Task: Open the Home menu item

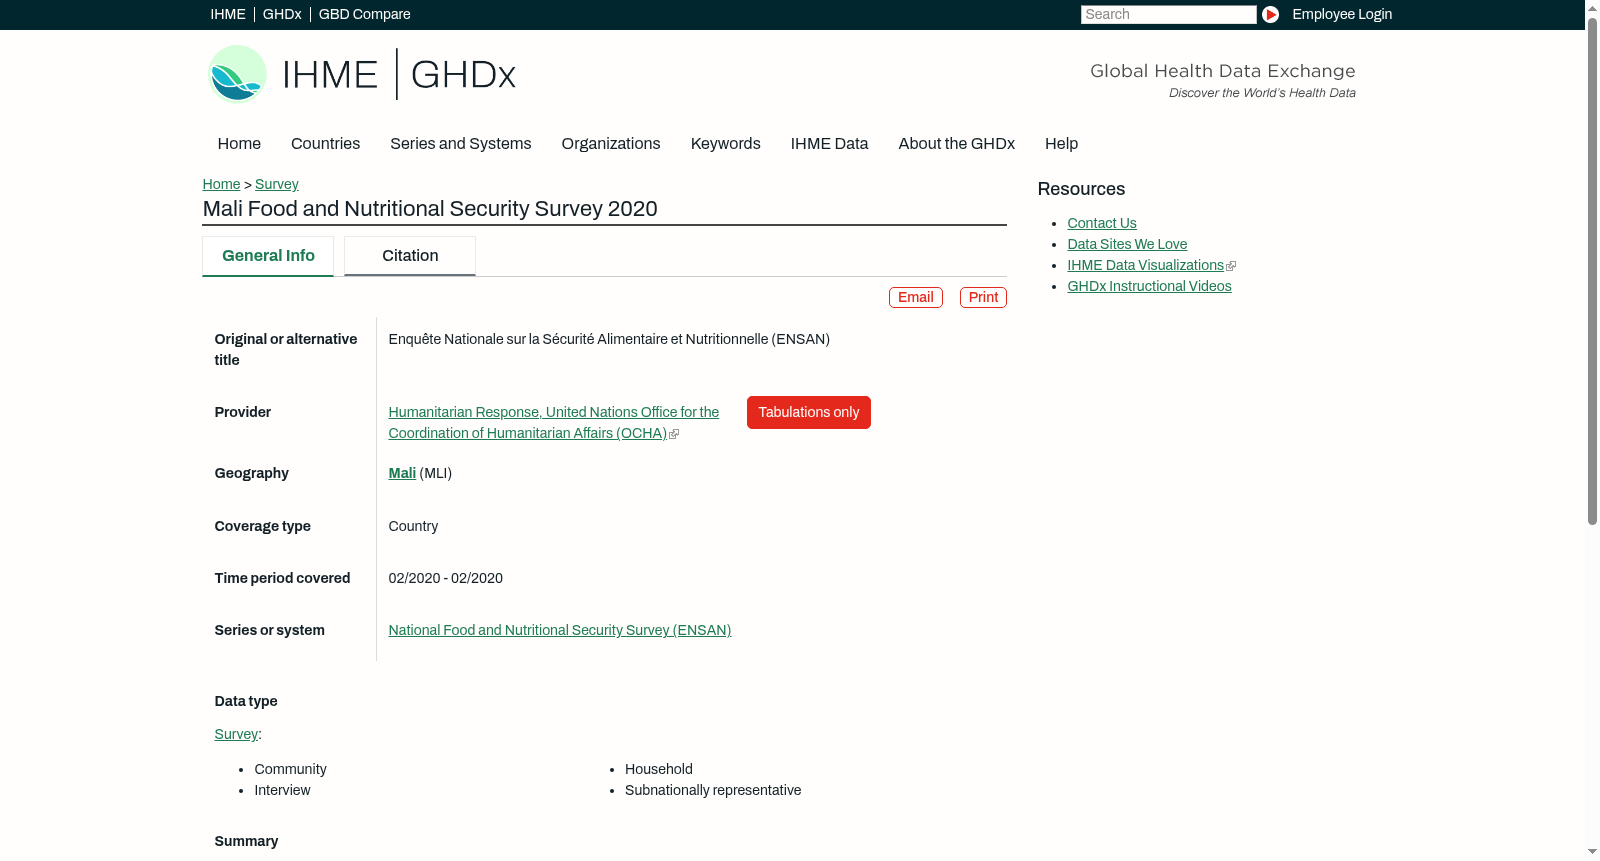Action: [239, 144]
